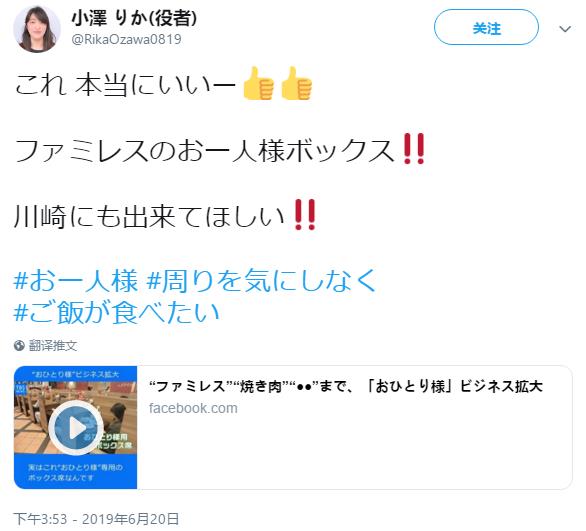Play the video in the link card

pos(76,427)
